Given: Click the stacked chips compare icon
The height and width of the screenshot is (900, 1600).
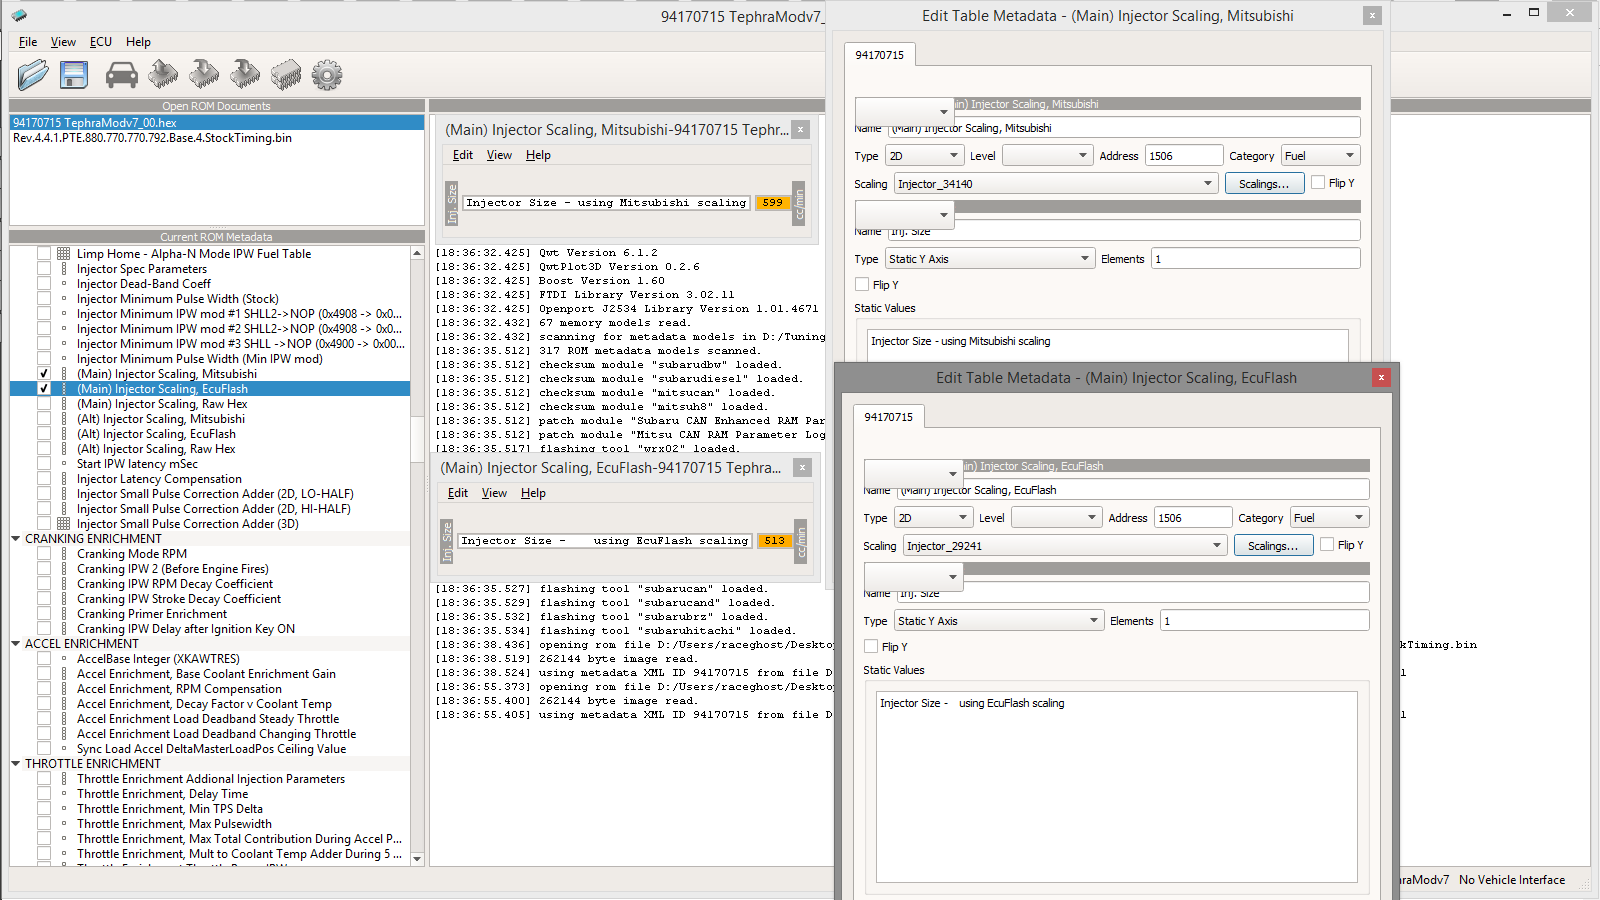Looking at the screenshot, I should pos(285,75).
